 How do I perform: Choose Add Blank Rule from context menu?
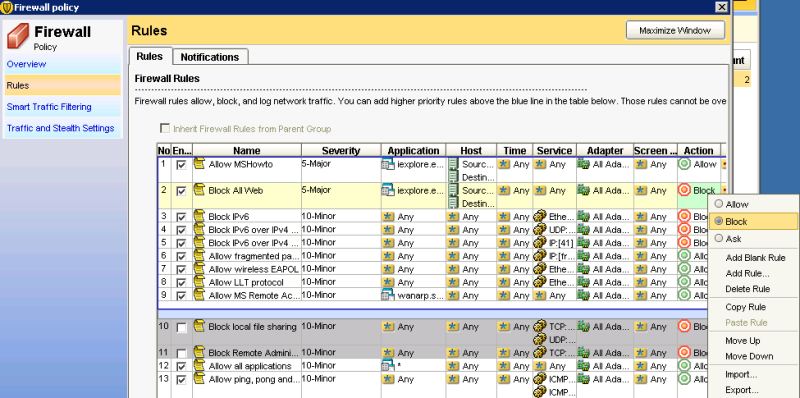[755, 258]
